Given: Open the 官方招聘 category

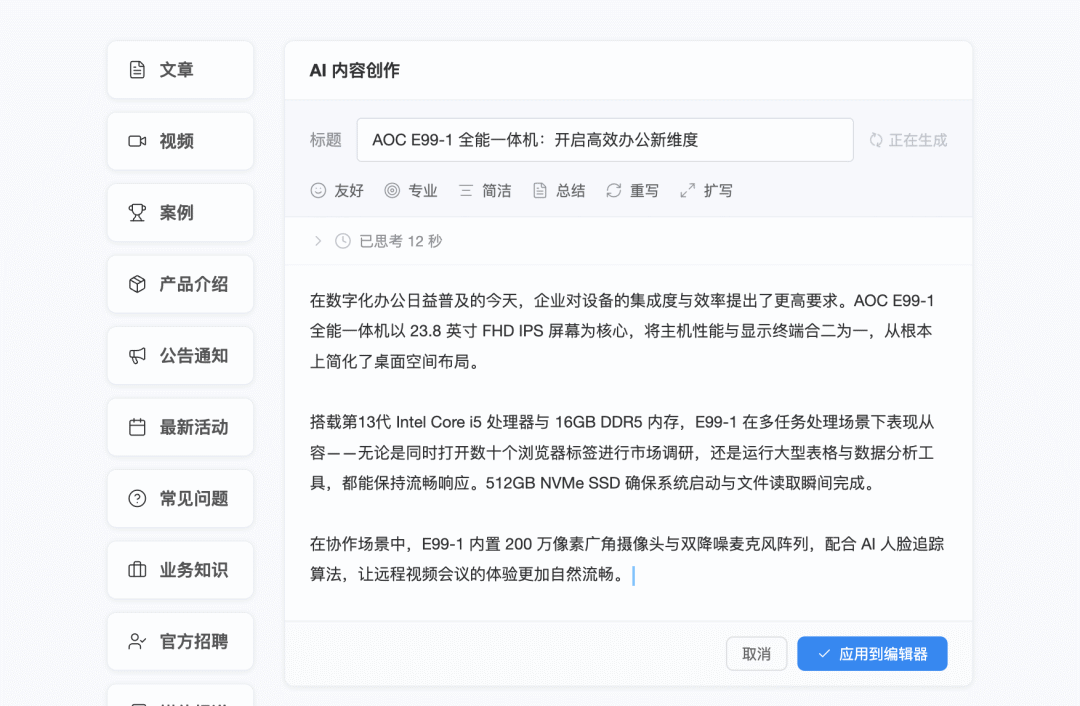Looking at the screenshot, I should (180, 641).
